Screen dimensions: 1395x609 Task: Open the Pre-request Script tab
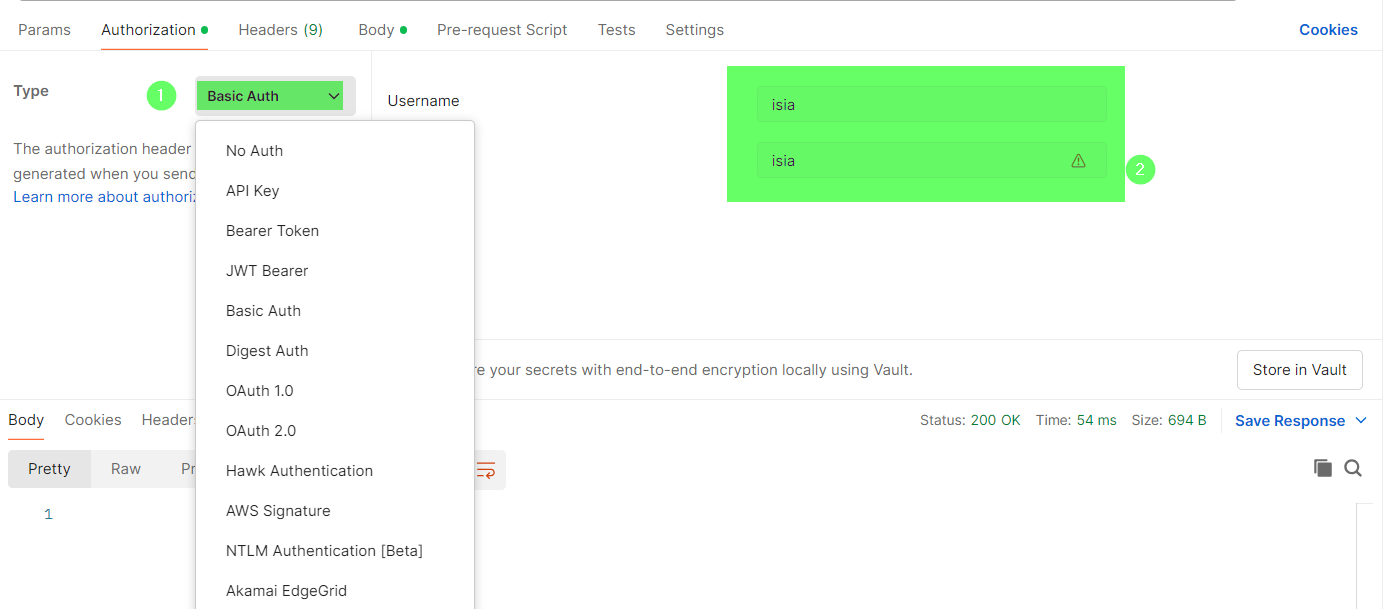pyautogui.click(x=502, y=30)
